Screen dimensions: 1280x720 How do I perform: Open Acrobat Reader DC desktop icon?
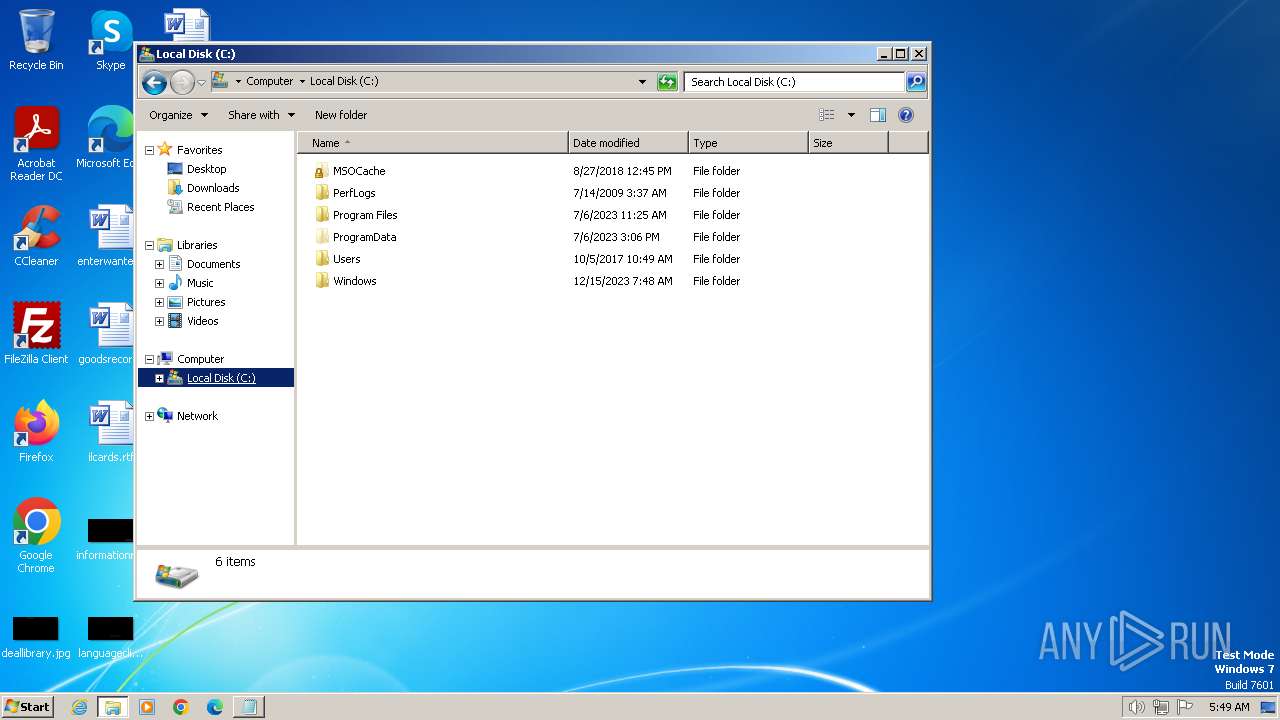(36, 144)
